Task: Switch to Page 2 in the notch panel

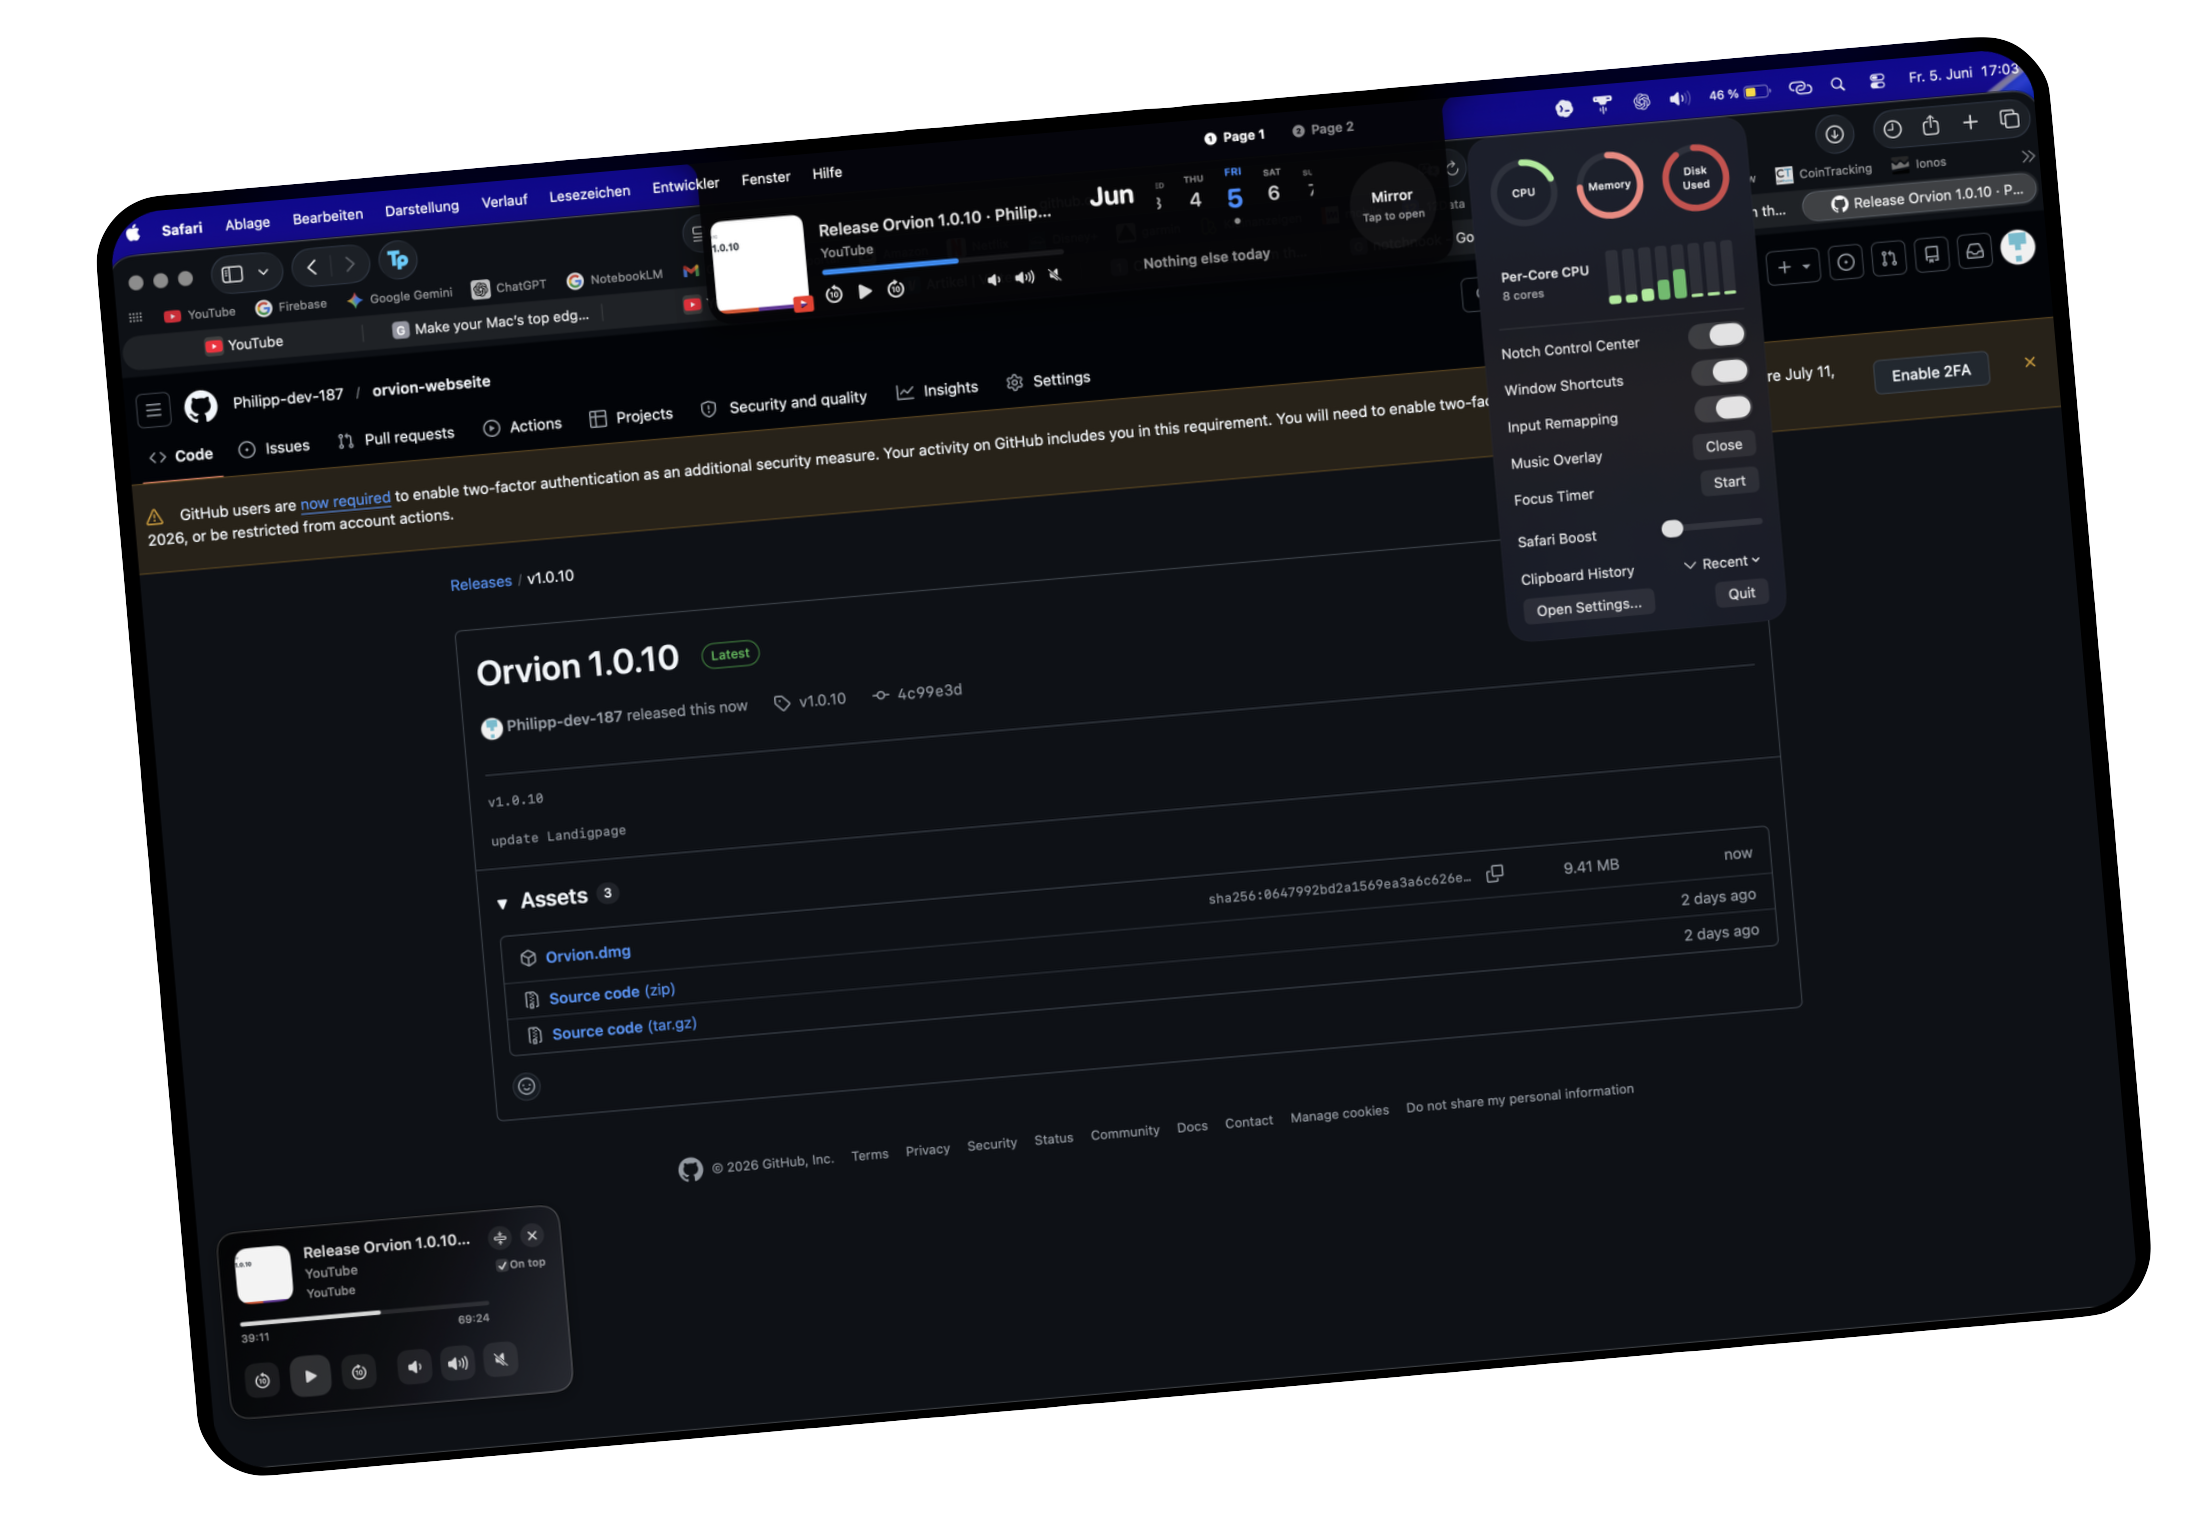Action: [1323, 129]
